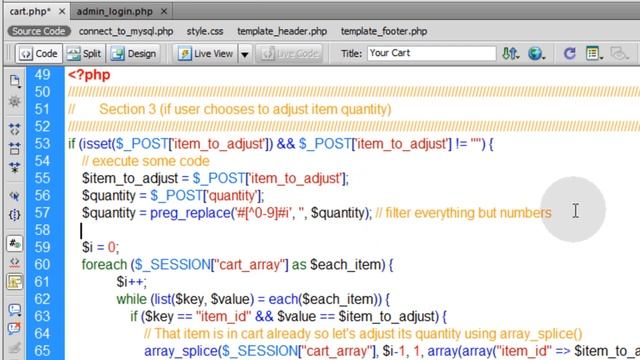Click the Title field containing Your Cart
The image size is (640, 360).
[431, 53]
